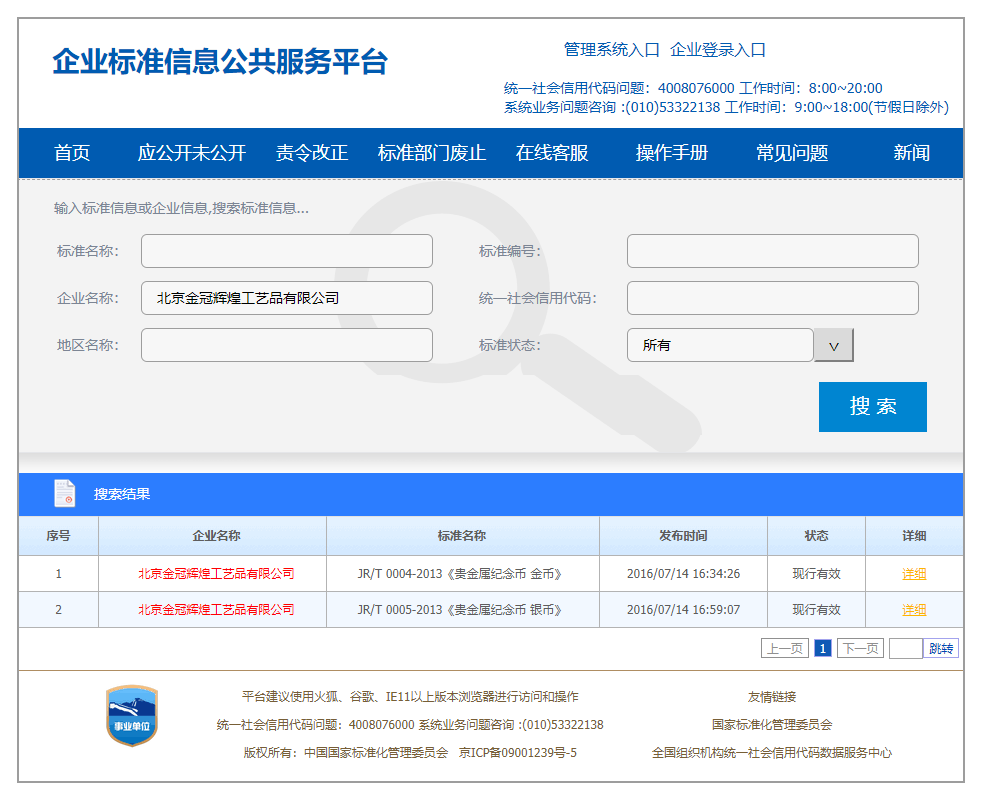Click the 跳转 page jump button
This screenshot has height=800, width=982.
click(x=941, y=649)
